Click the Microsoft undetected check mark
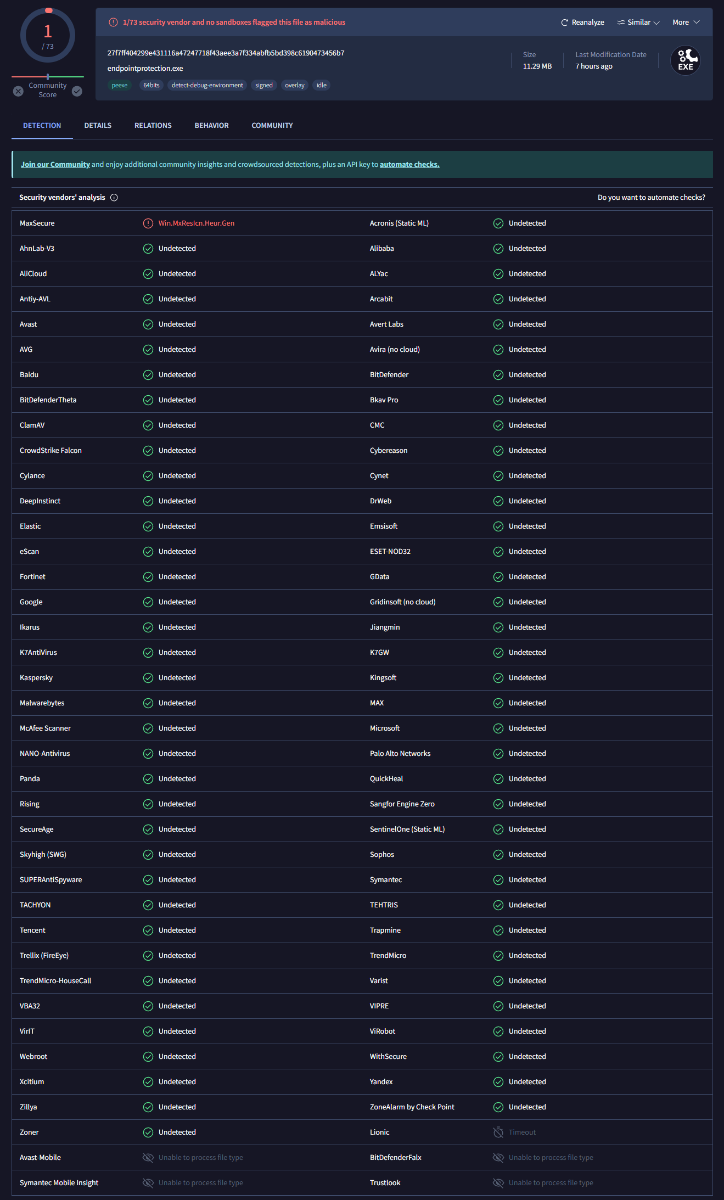The image size is (724, 1200). tap(498, 728)
